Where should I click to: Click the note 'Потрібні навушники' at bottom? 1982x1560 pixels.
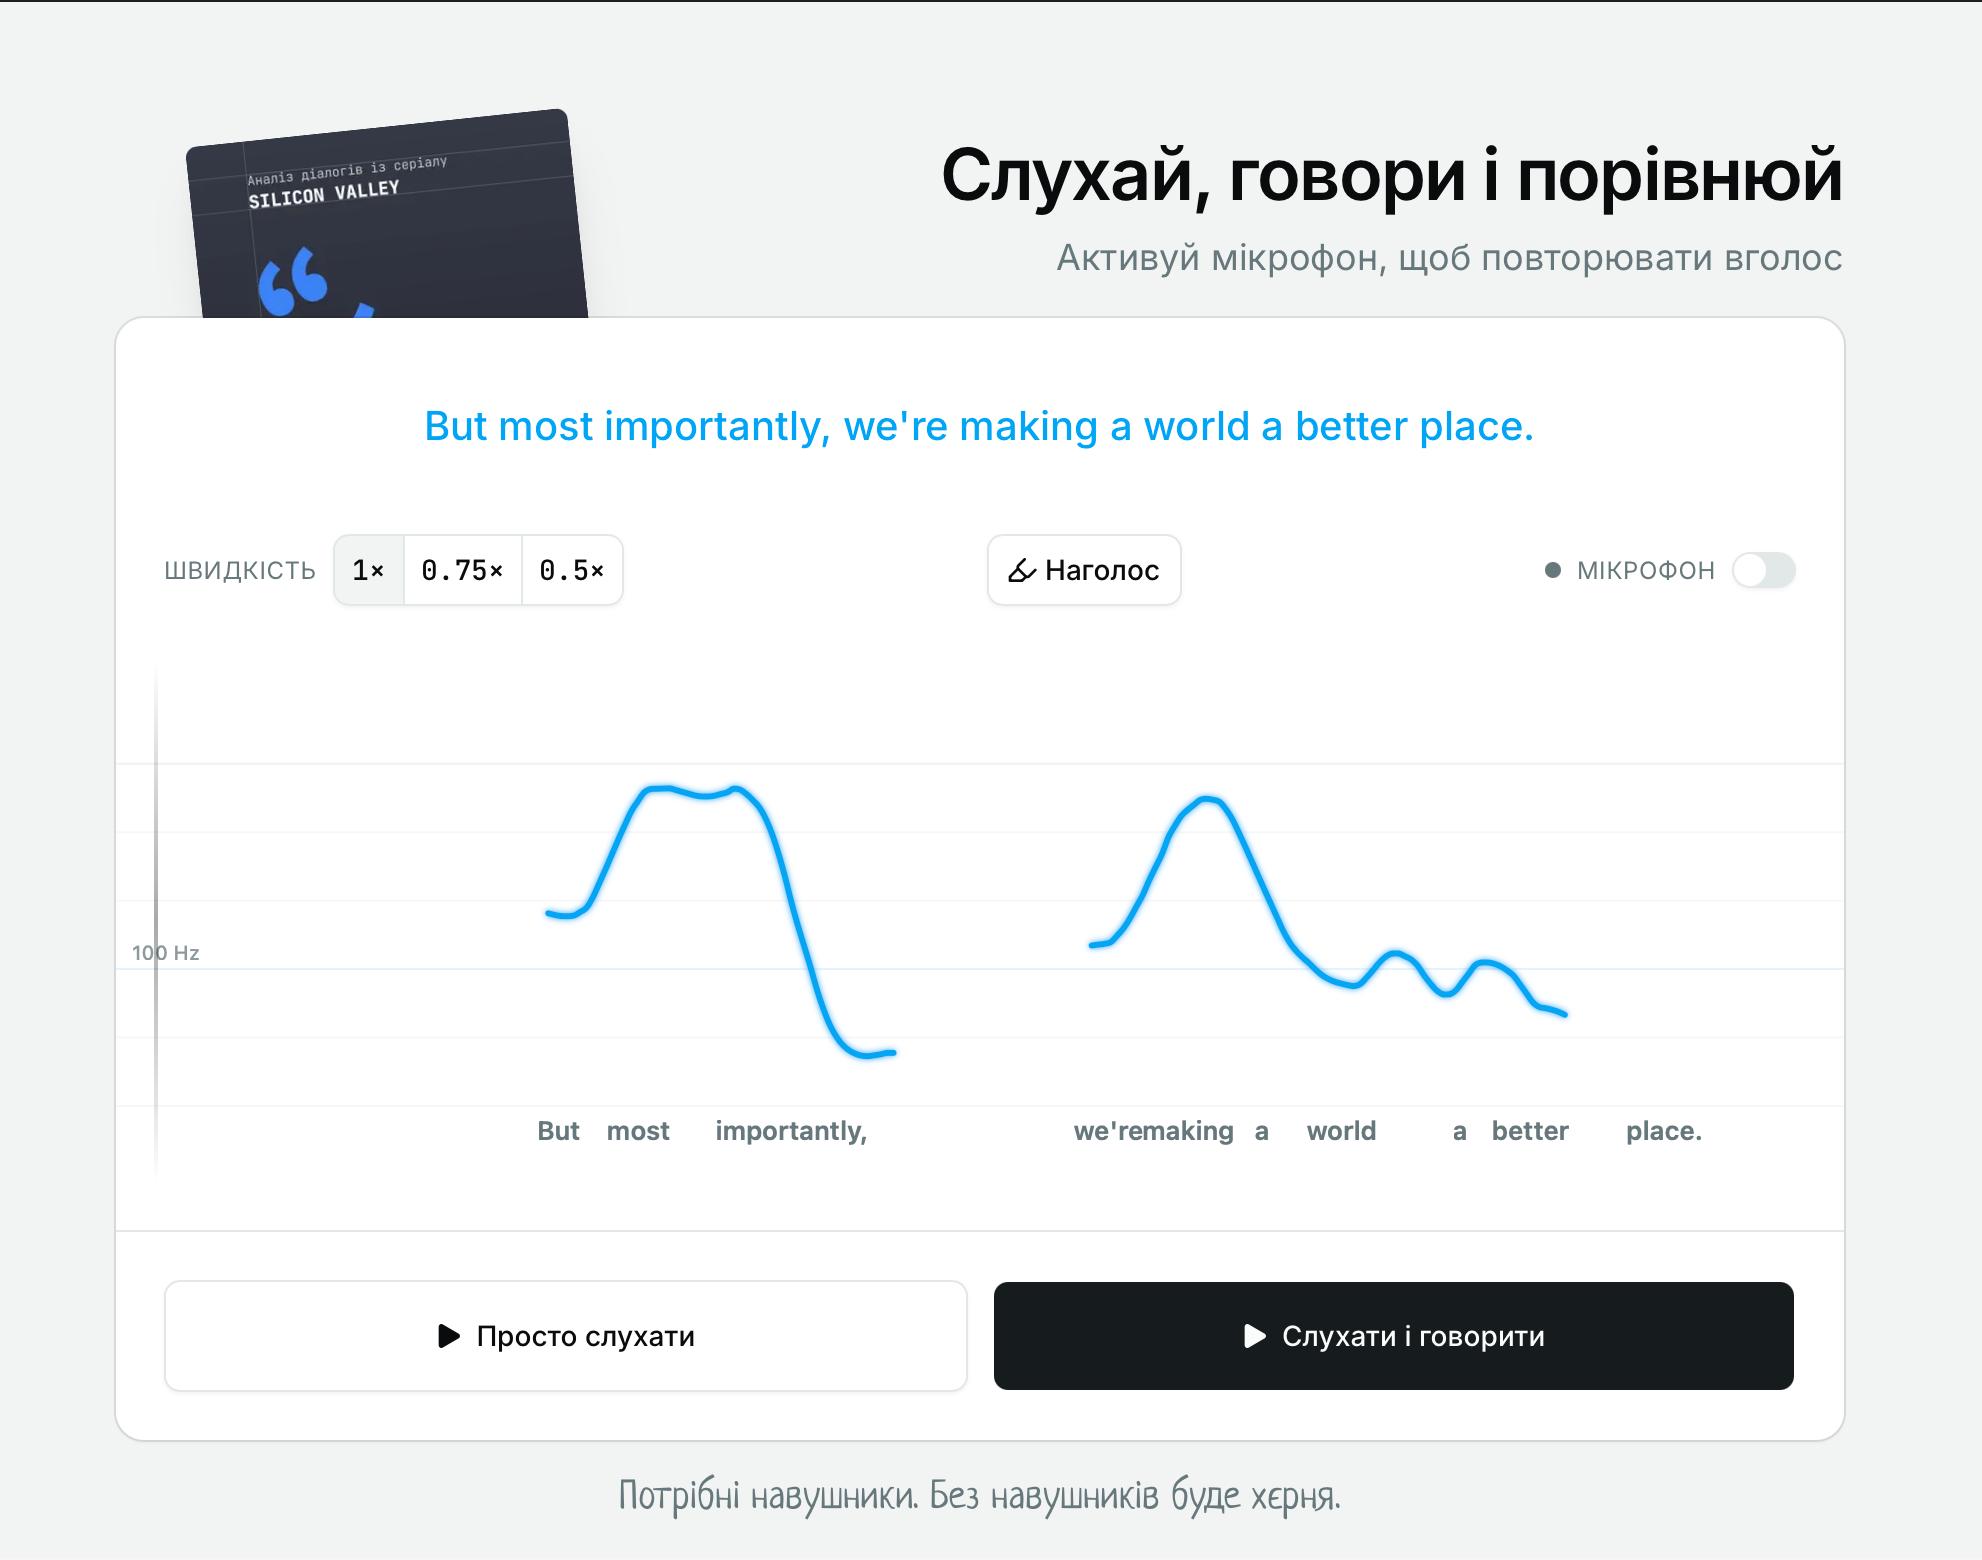pos(768,1496)
